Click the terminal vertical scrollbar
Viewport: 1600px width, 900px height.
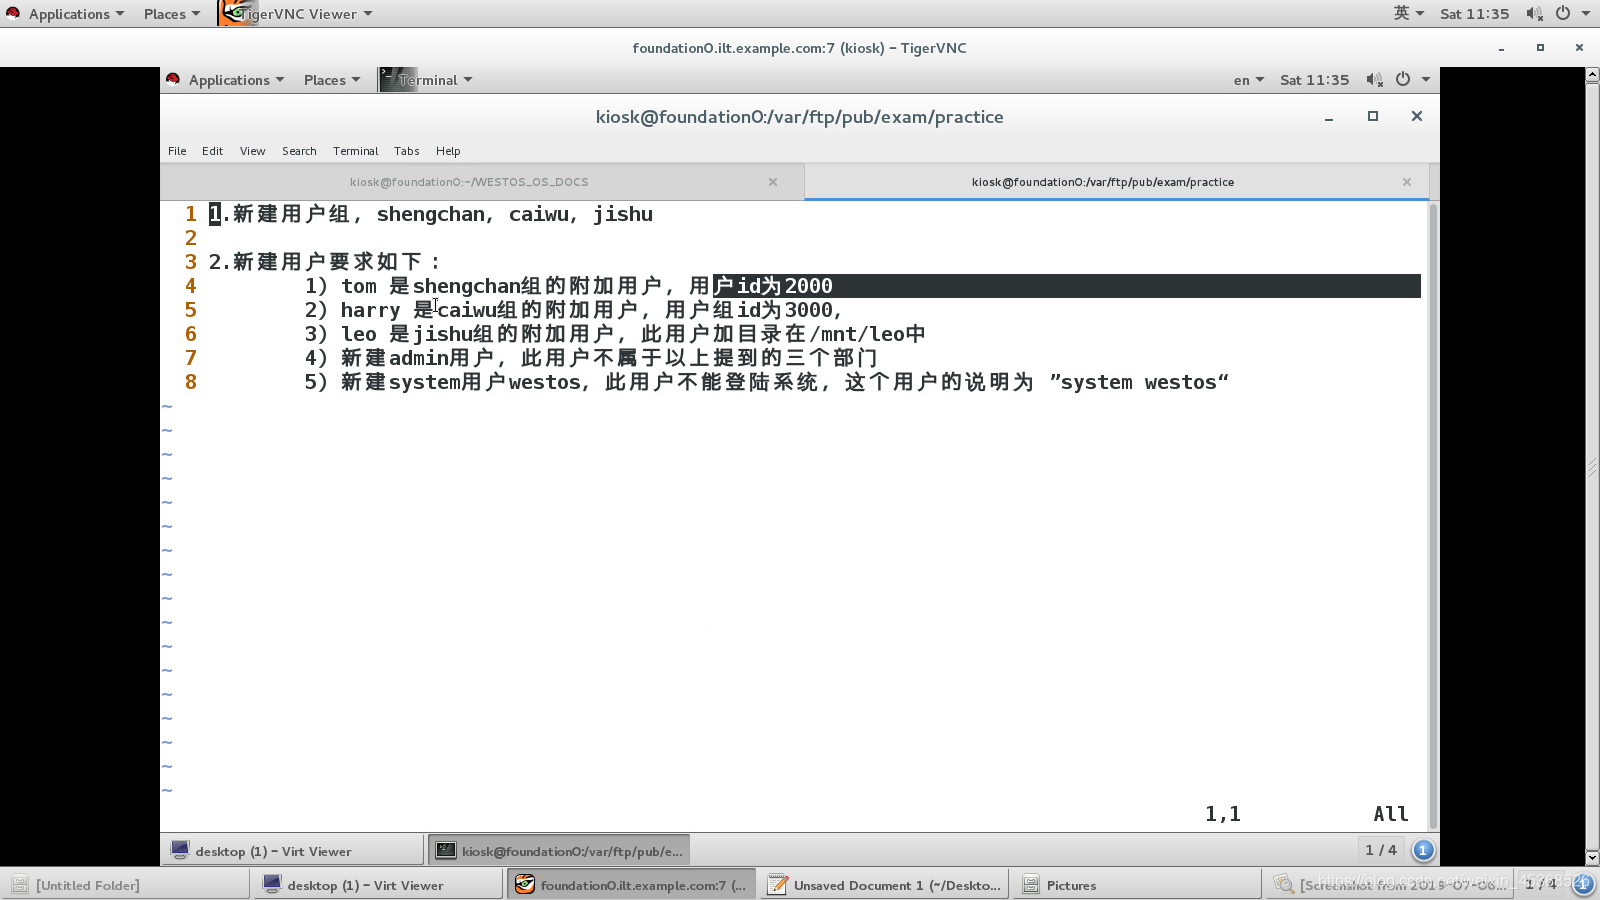tap(1433, 516)
